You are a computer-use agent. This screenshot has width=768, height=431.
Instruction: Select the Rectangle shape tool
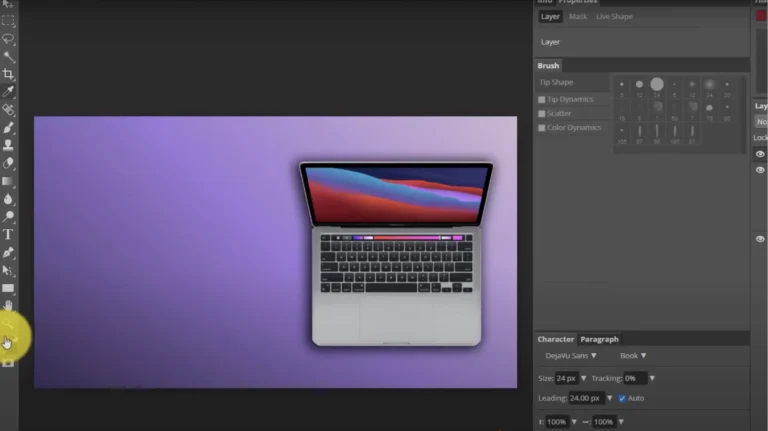8,288
